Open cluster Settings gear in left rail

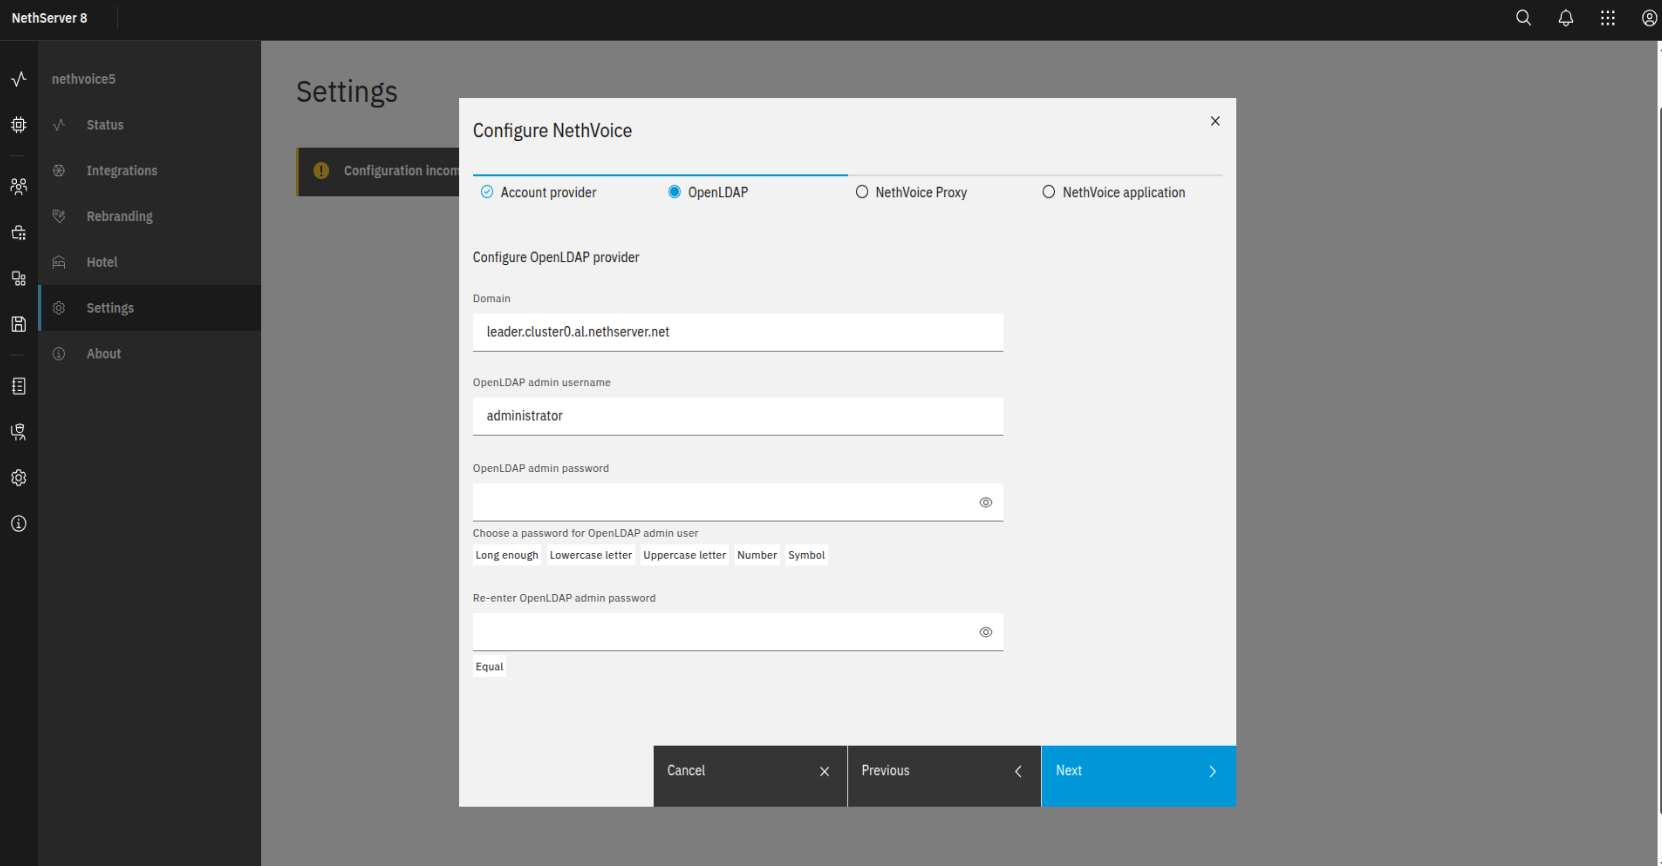[x=18, y=478]
